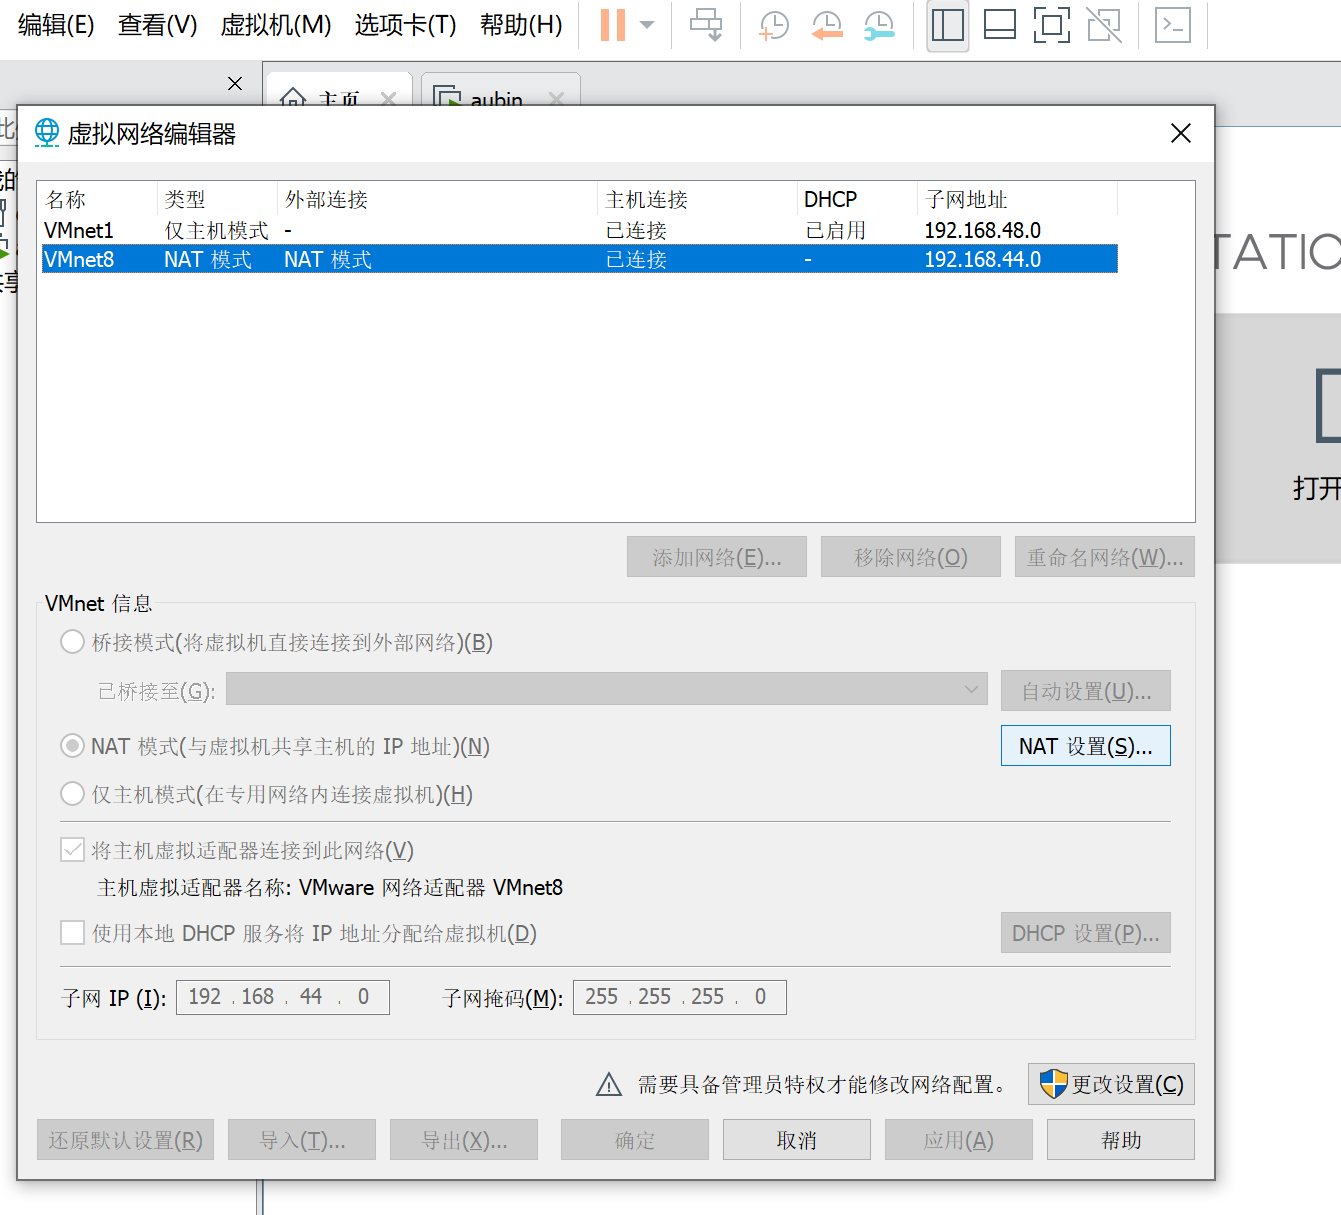Select the 桥接模式 radio button
Viewport: 1341px width, 1215px height.
click(x=72, y=642)
